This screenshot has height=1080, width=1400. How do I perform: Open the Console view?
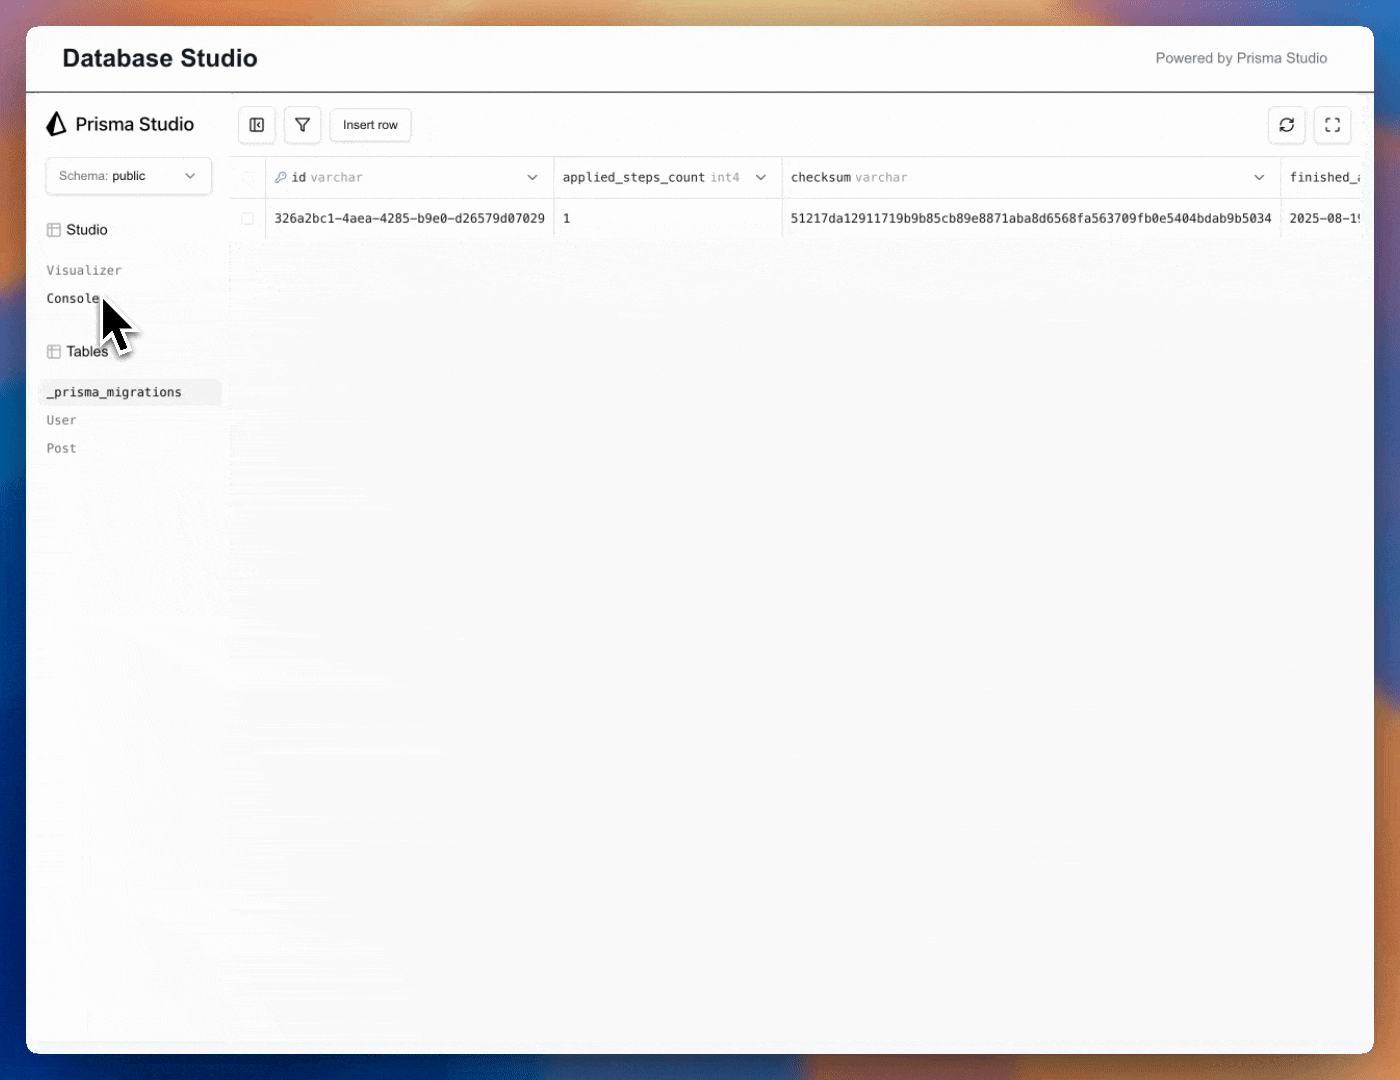pyautogui.click(x=72, y=298)
